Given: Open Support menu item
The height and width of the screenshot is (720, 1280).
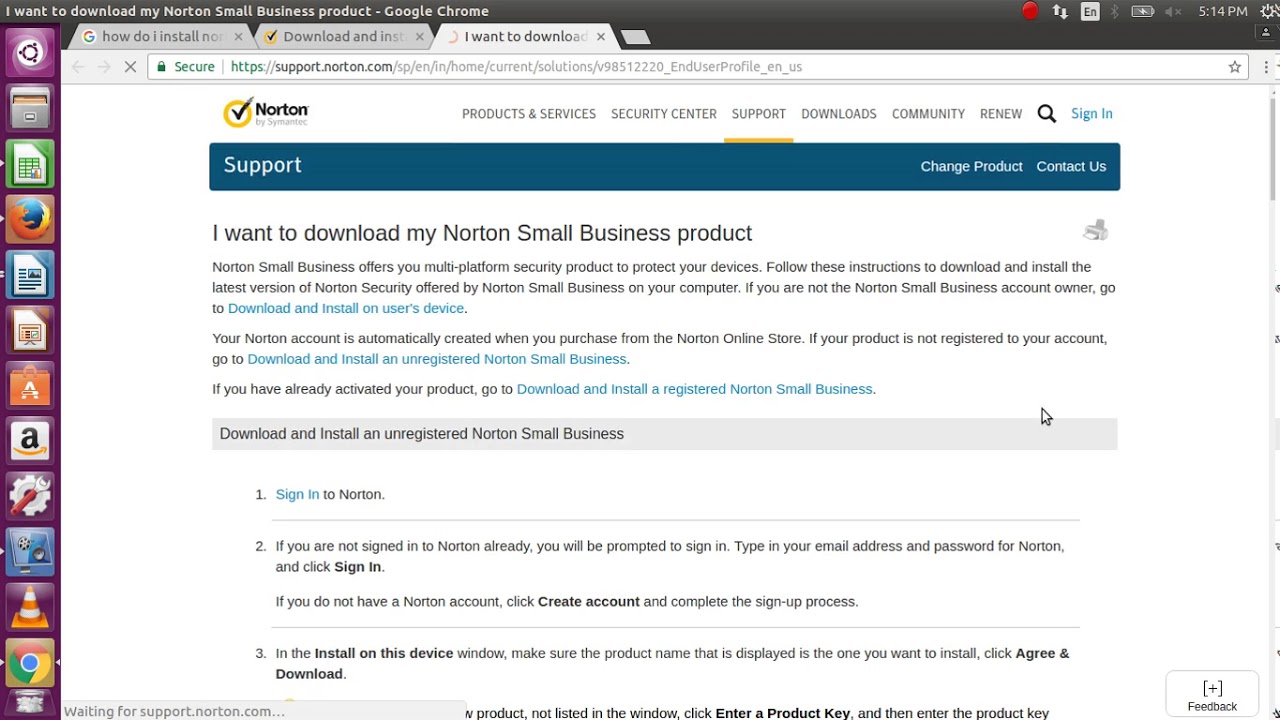Looking at the screenshot, I should point(759,114).
